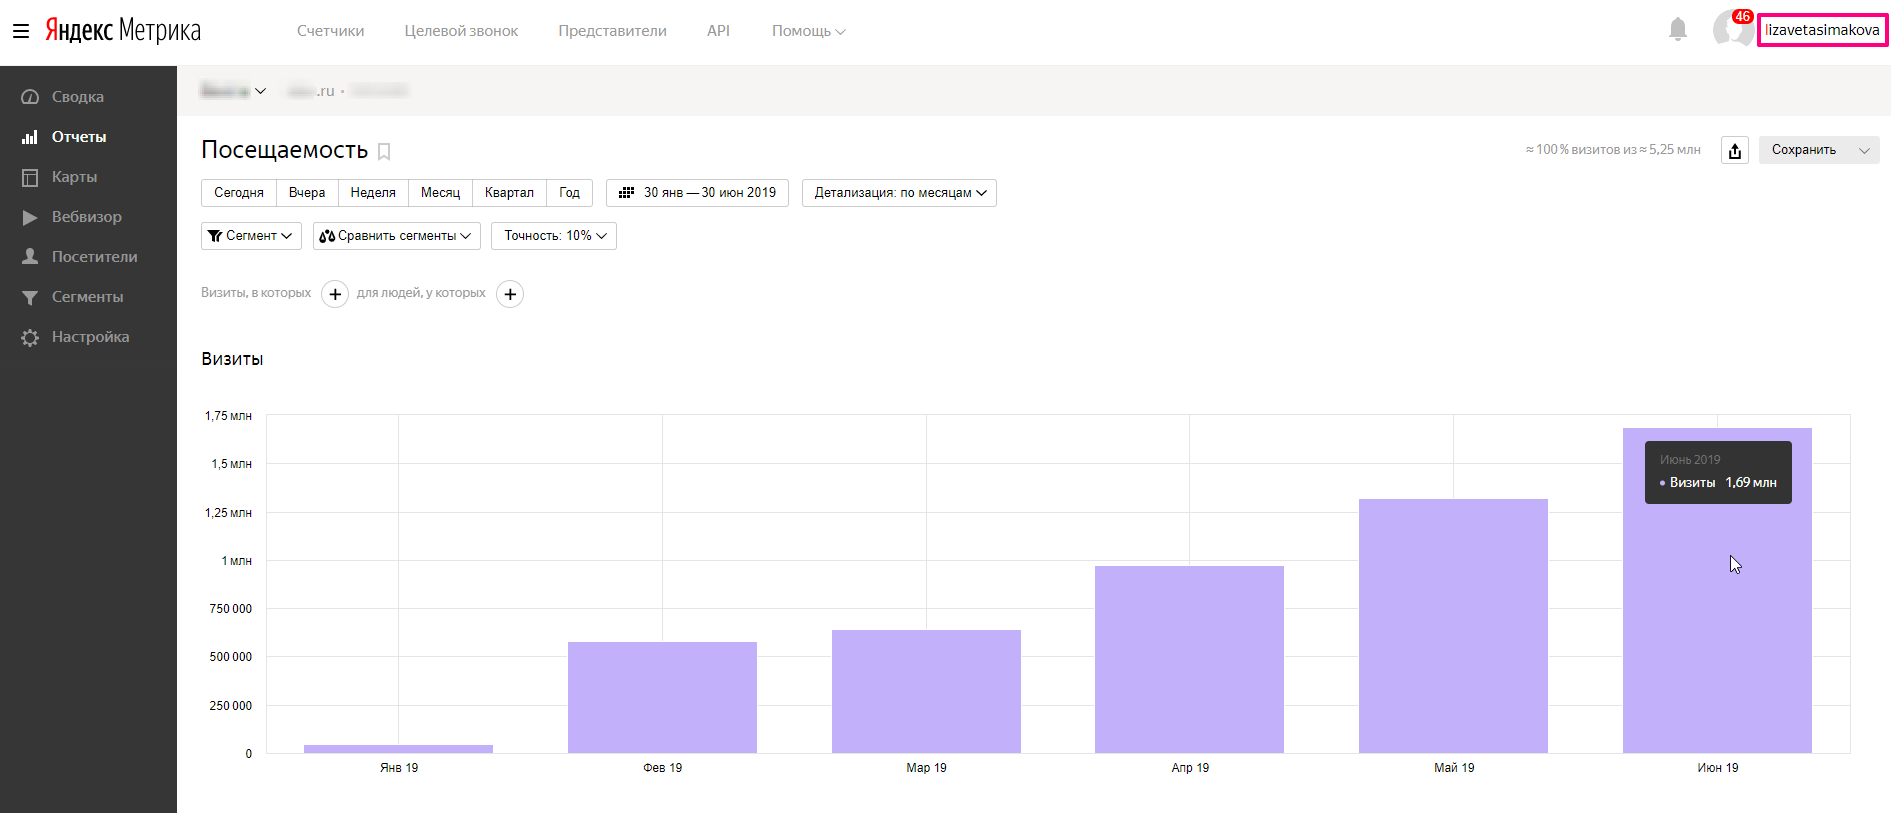
Task: Click the Настройка gear icon
Action: pos(30,337)
